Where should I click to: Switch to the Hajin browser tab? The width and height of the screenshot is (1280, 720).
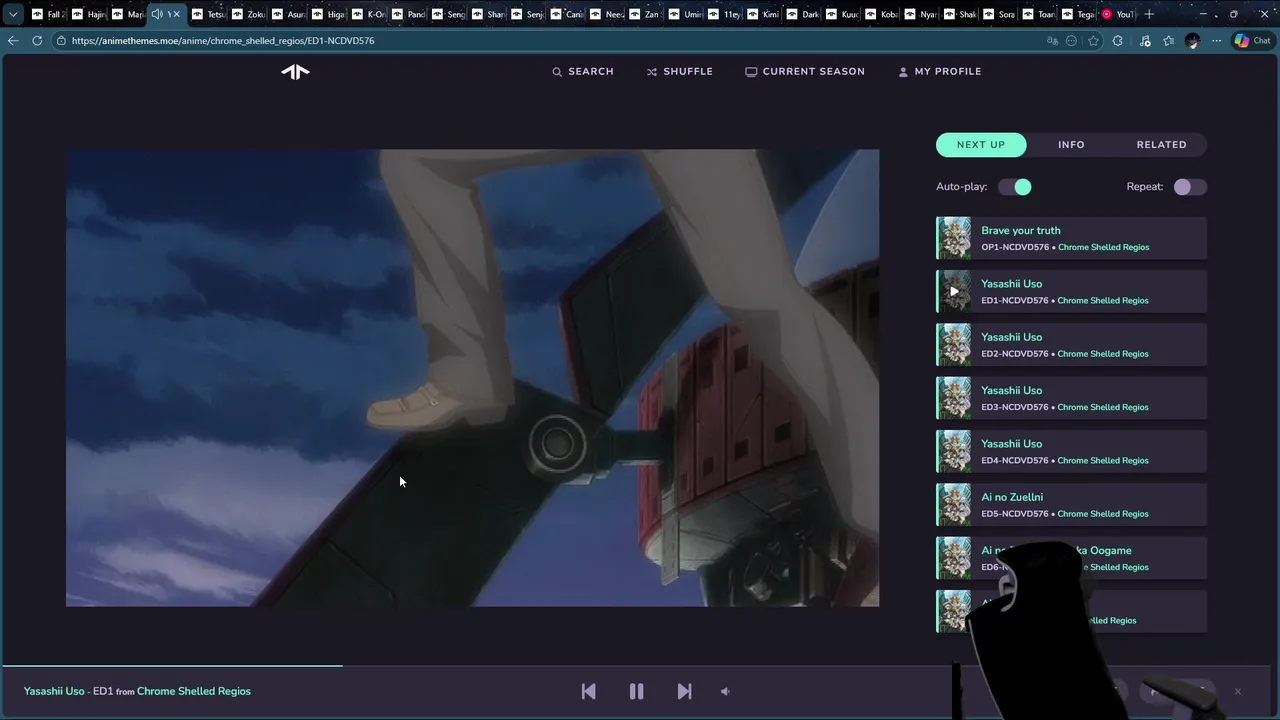[87, 14]
